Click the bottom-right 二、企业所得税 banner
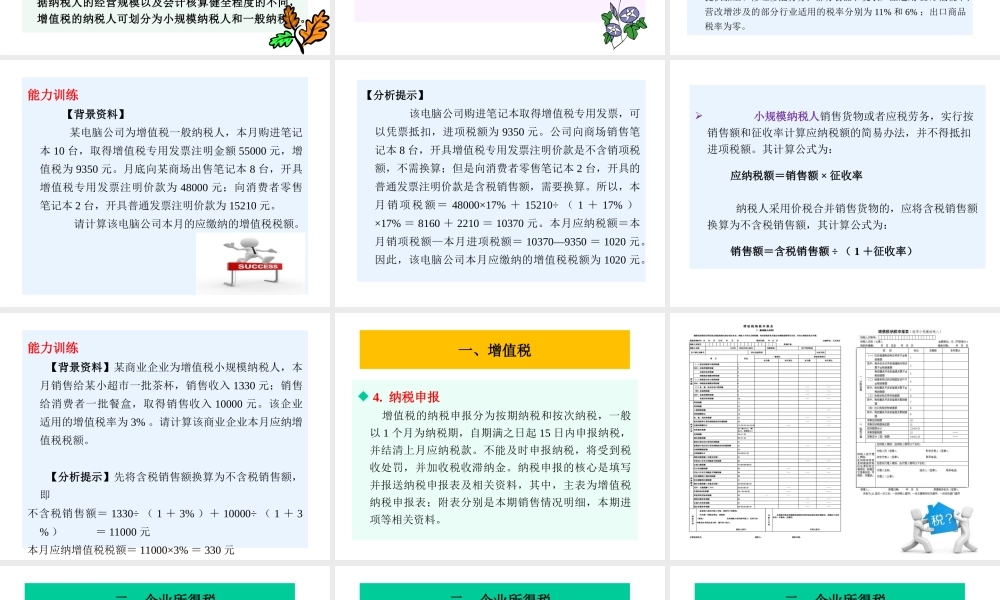Screen dimensions: 1000x600 (x=832, y=591)
